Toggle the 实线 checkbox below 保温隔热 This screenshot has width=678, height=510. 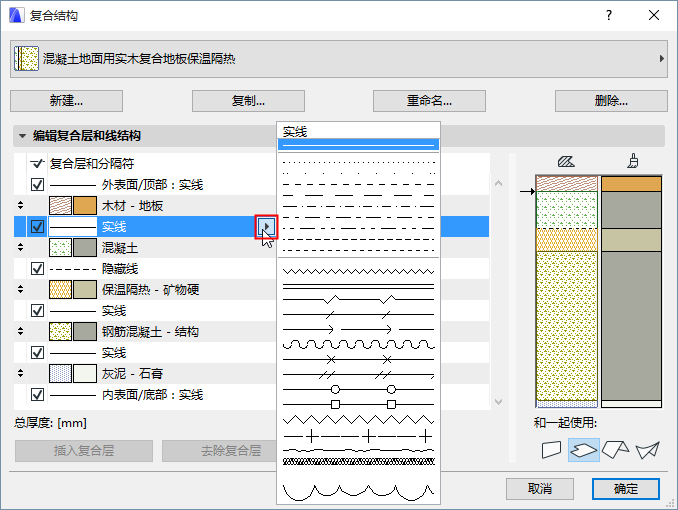pyautogui.click(x=38, y=311)
